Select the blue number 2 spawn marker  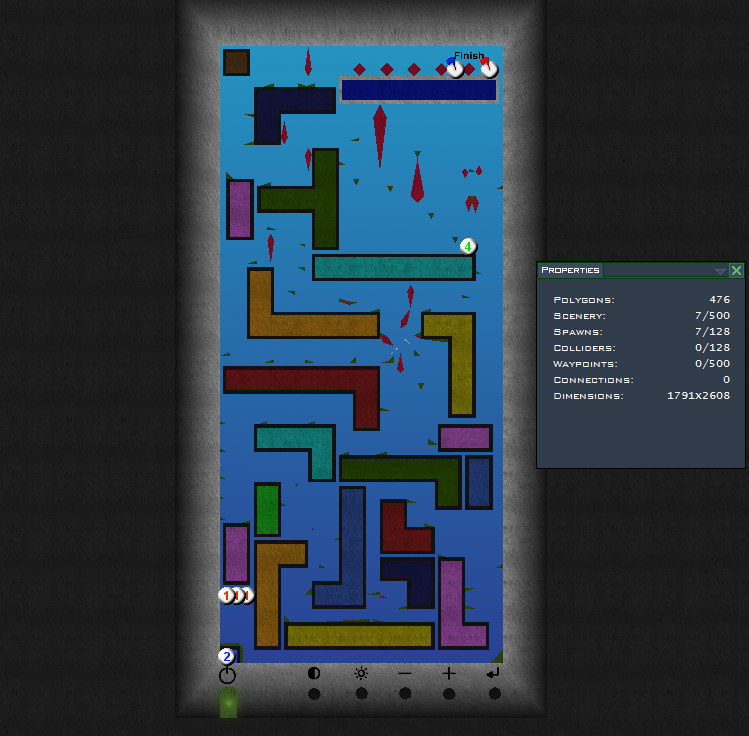coord(227,657)
